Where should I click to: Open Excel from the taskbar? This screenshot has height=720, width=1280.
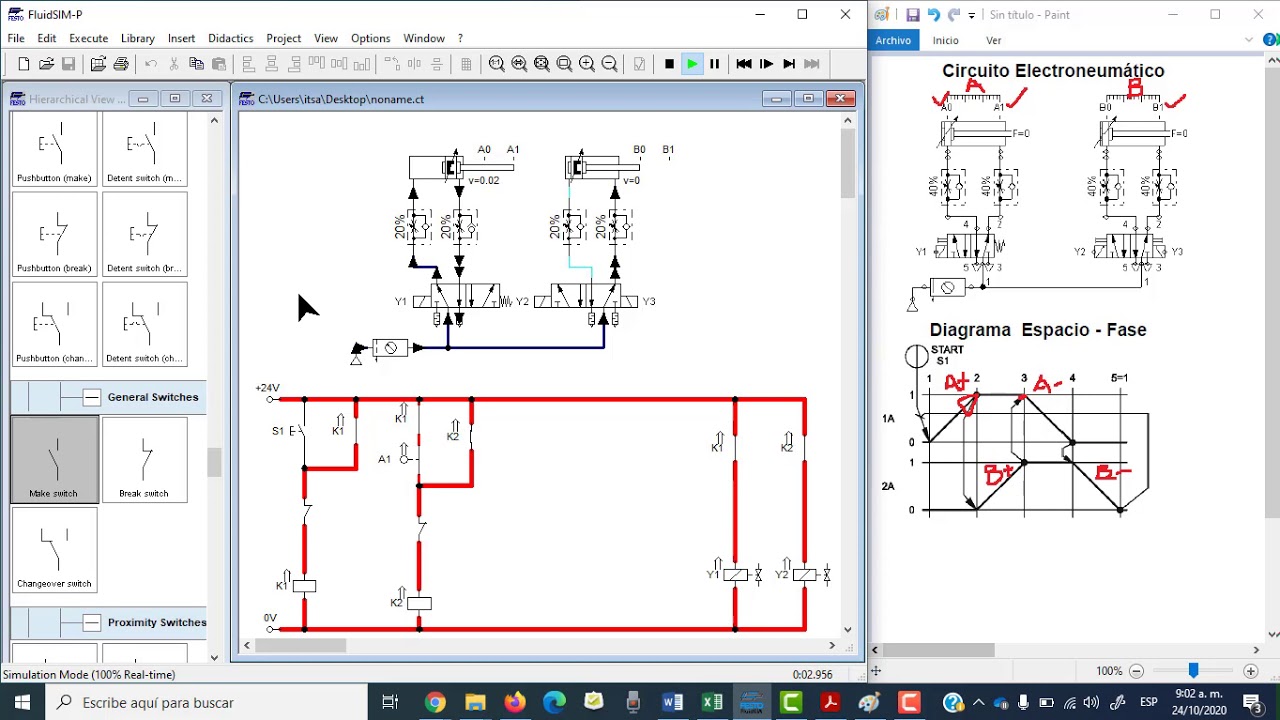712,703
